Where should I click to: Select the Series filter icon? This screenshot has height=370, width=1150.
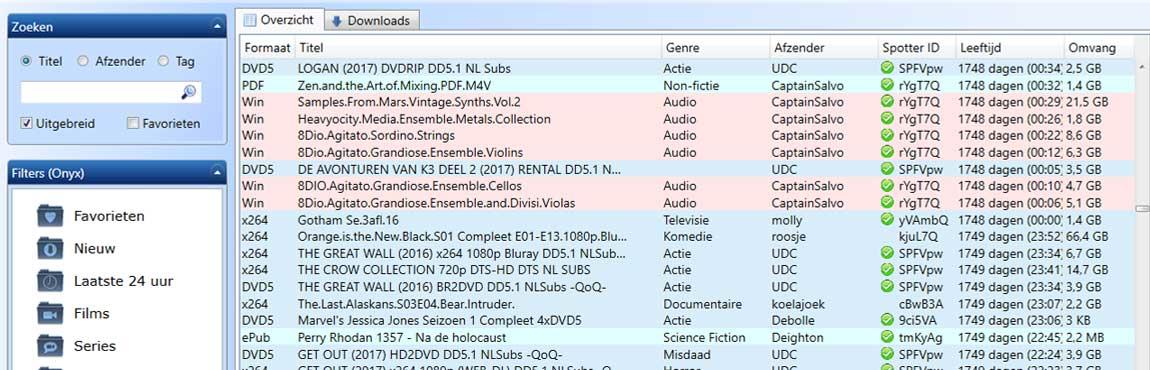tap(51, 346)
